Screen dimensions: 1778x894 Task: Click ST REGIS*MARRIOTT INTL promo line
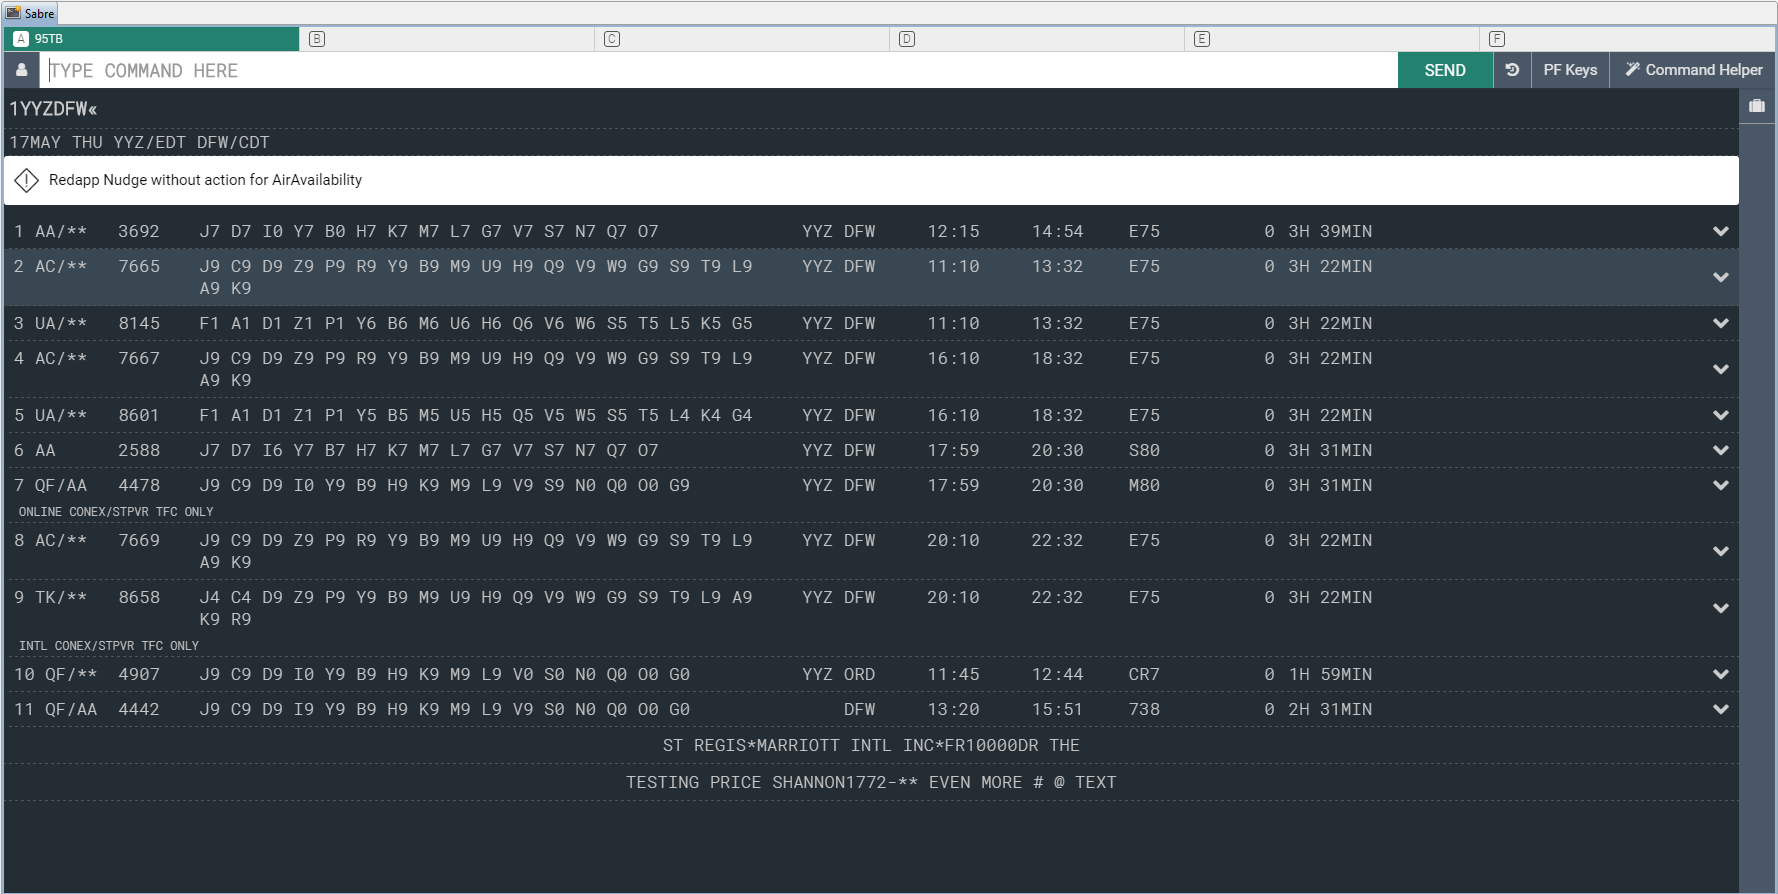coord(871,745)
